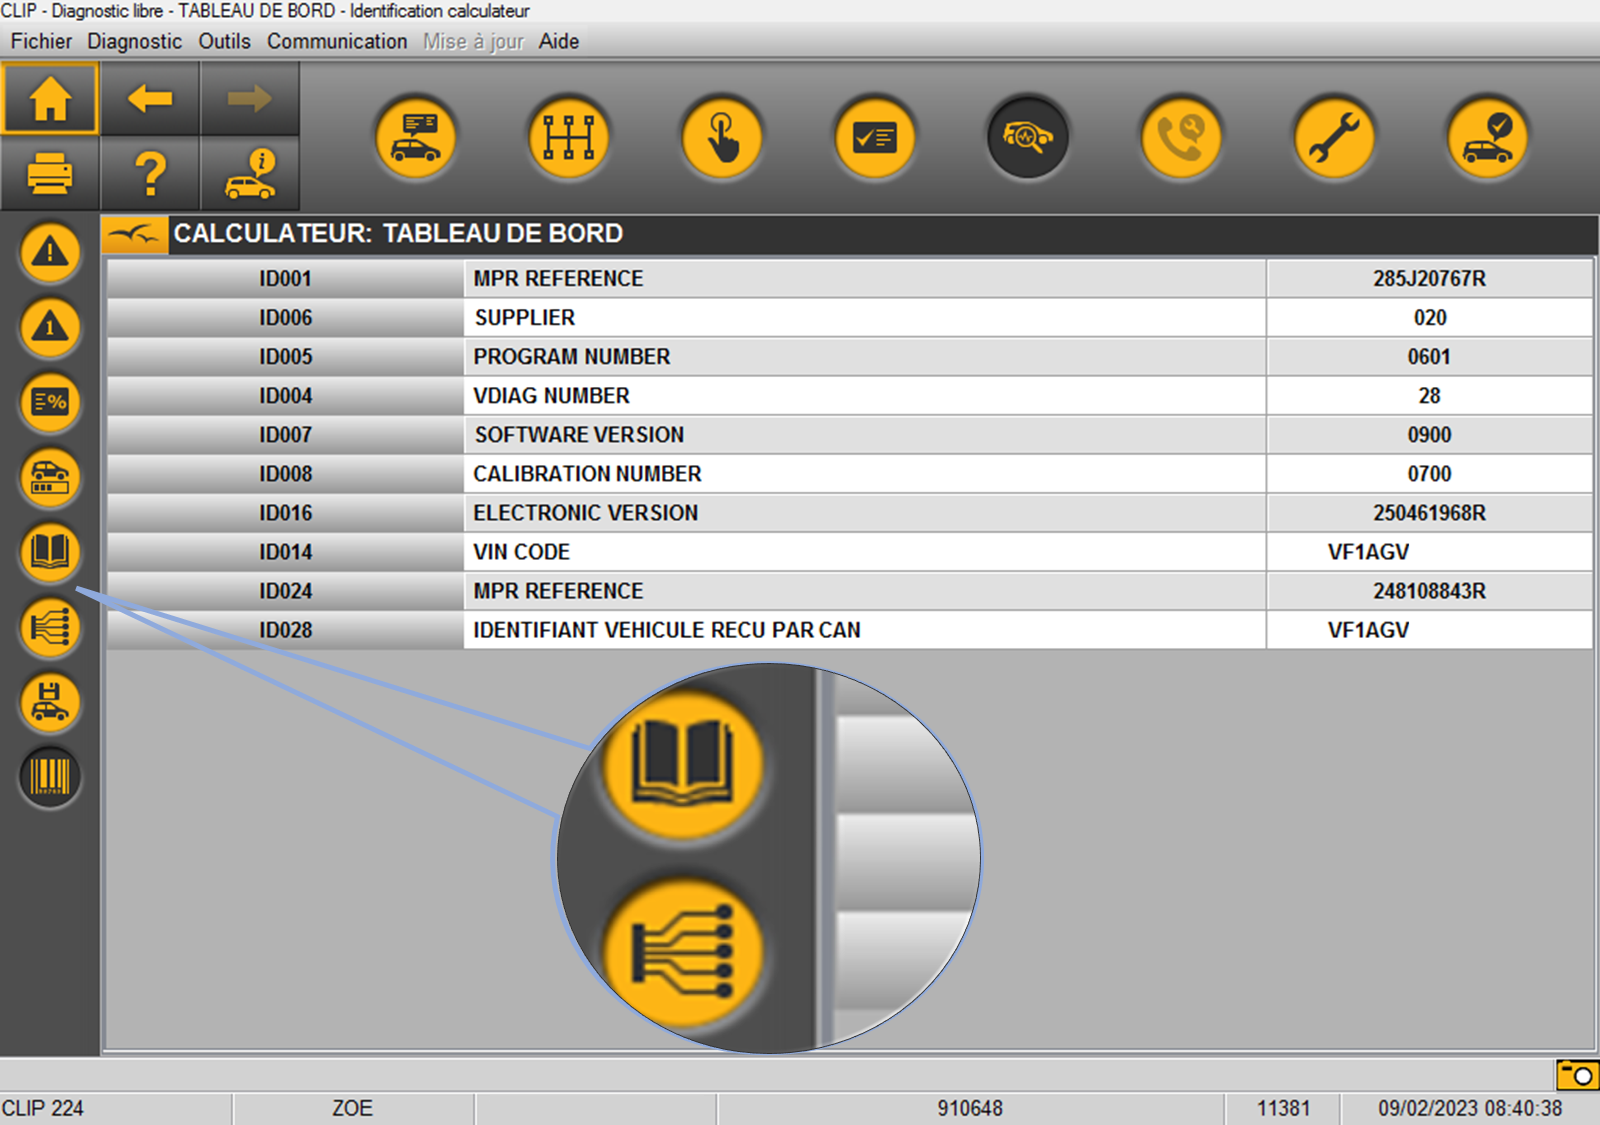Select the wiring circuit sidebar icon
Image resolution: width=1600 pixels, height=1125 pixels.
tap(50, 627)
